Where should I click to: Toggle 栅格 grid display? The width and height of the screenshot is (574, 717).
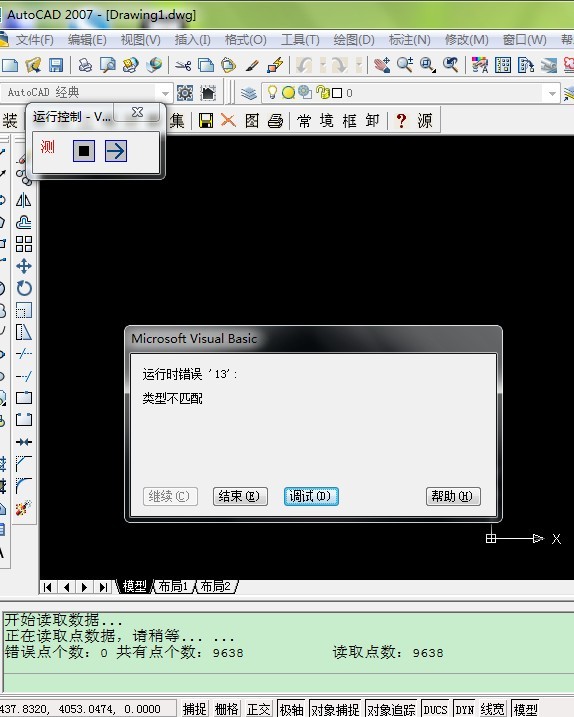click(227, 709)
